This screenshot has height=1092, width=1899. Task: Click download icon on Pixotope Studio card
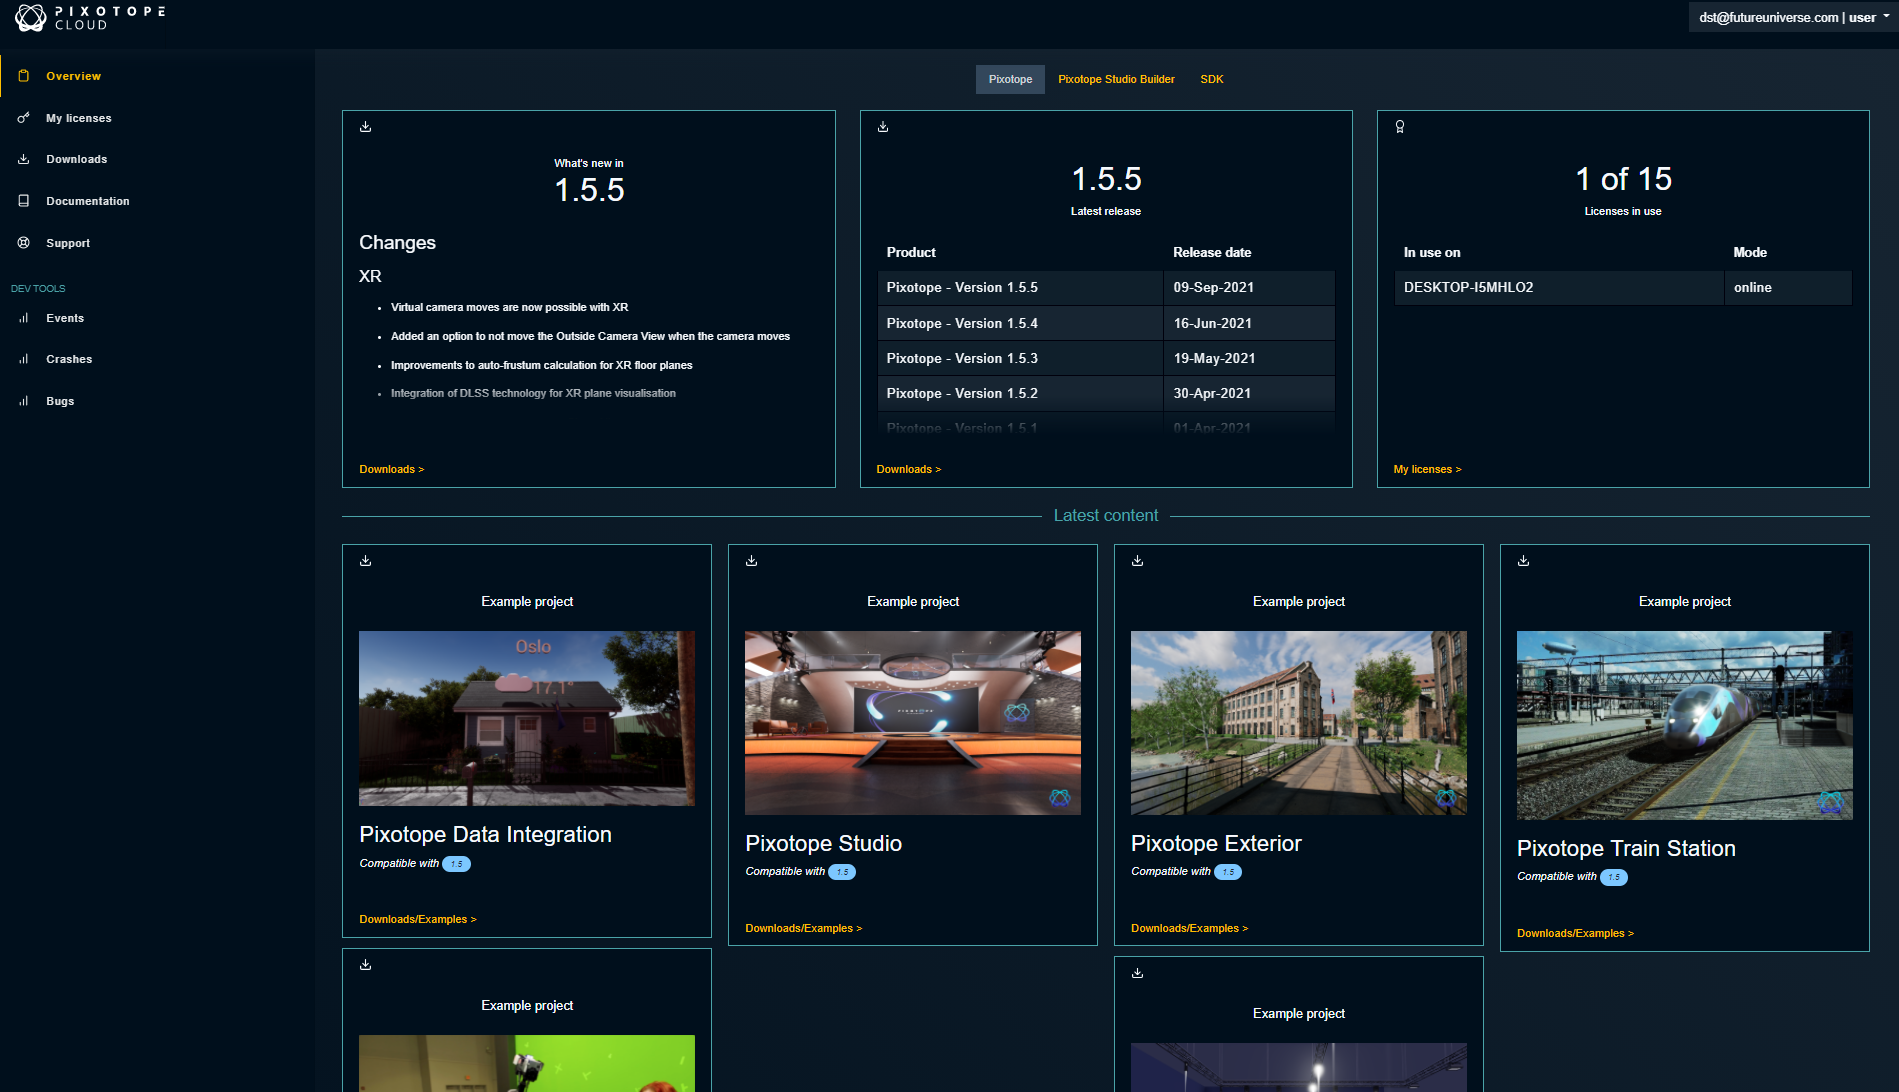(752, 561)
